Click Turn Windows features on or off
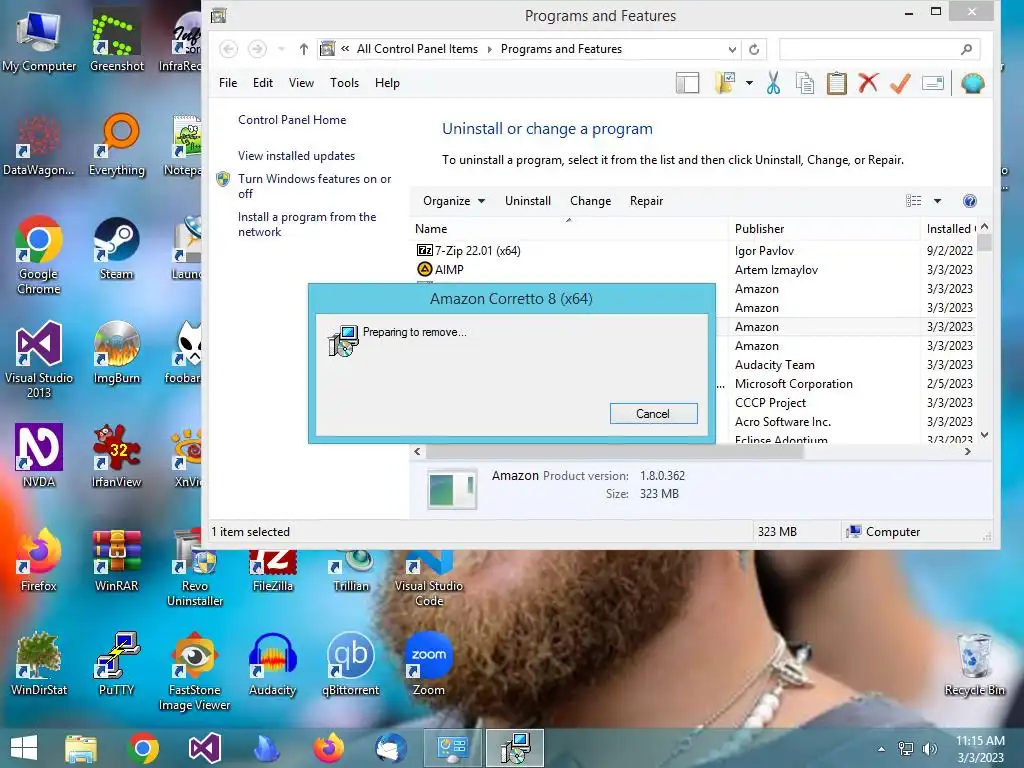The height and width of the screenshot is (768, 1024). tap(314, 186)
